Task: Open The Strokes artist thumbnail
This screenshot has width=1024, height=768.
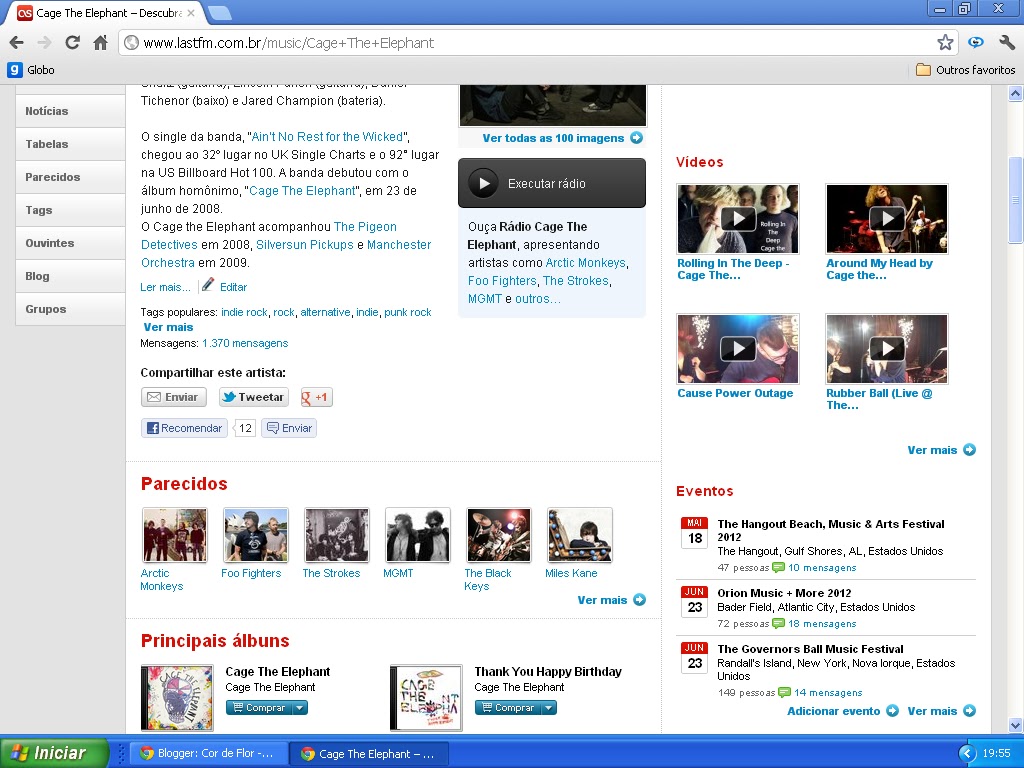Action: pos(336,536)
